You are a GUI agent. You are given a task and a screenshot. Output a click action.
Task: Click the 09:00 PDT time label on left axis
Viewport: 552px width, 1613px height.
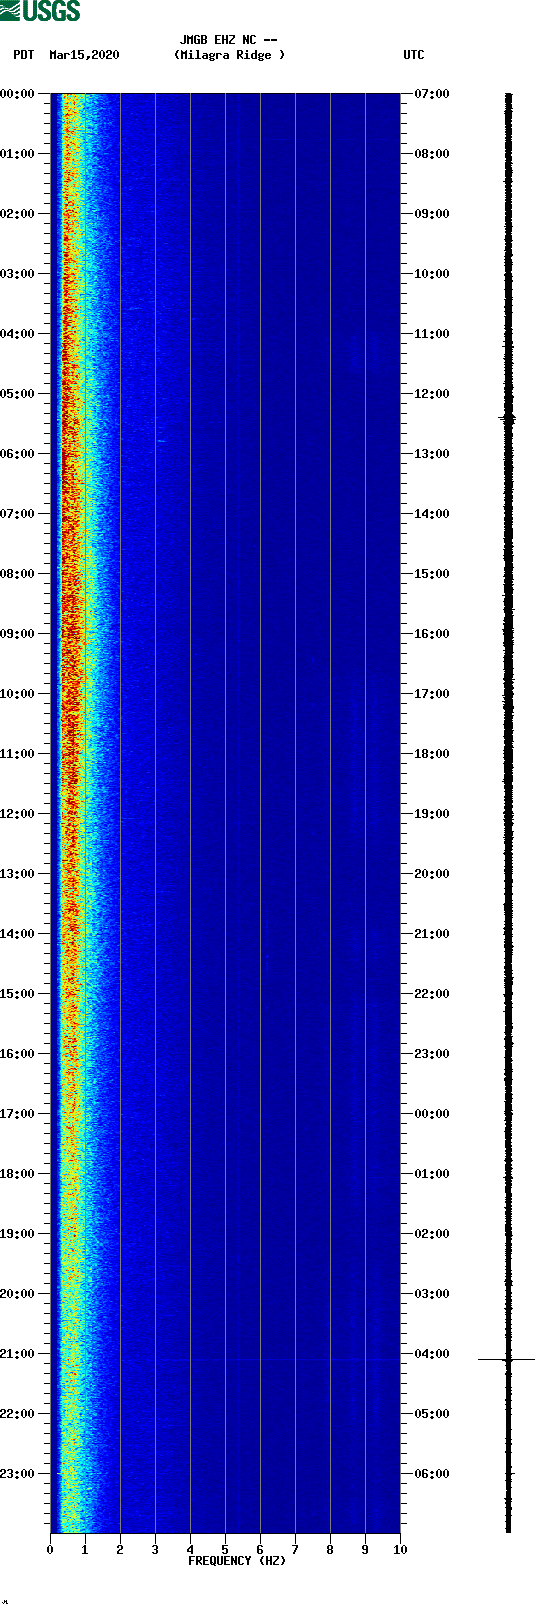click(x=17, y=634)
